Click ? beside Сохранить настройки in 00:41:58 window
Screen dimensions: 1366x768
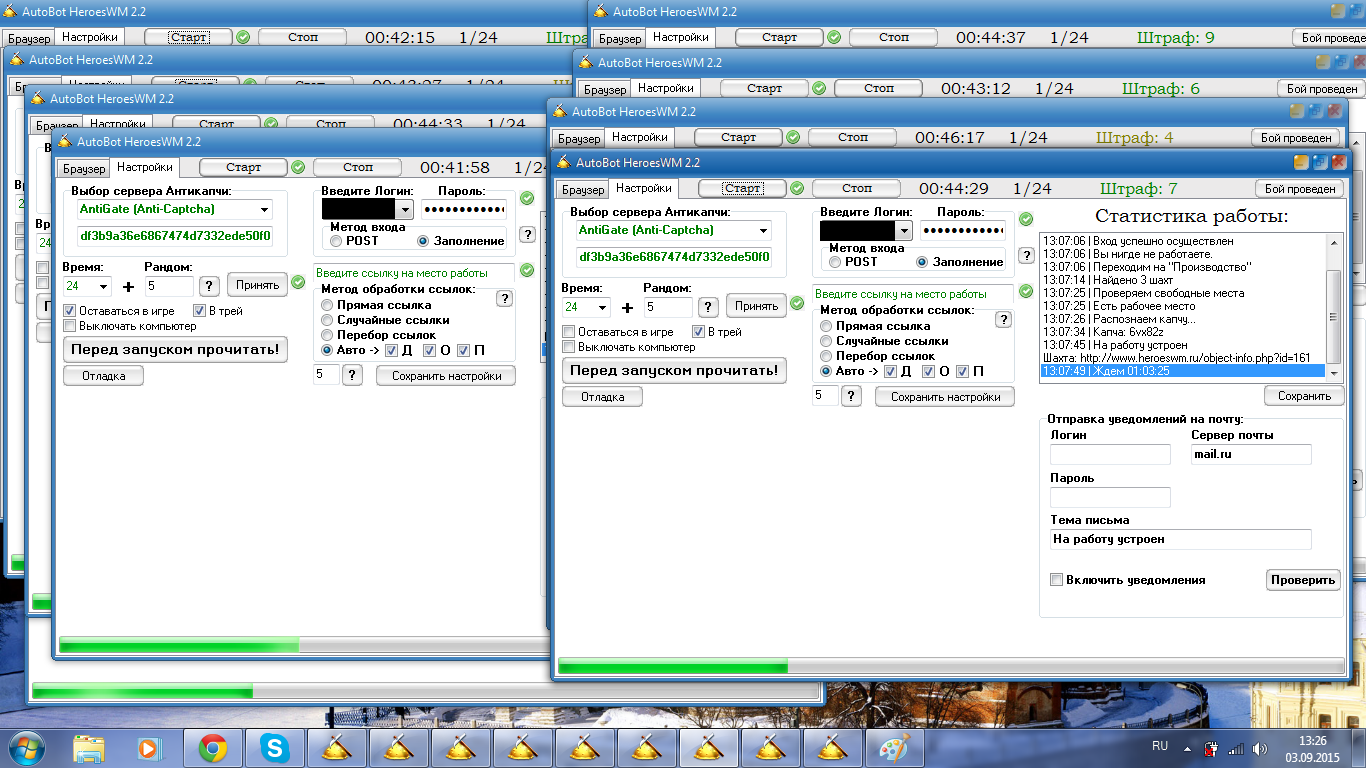pyautogui.click(x=352, y=375)
